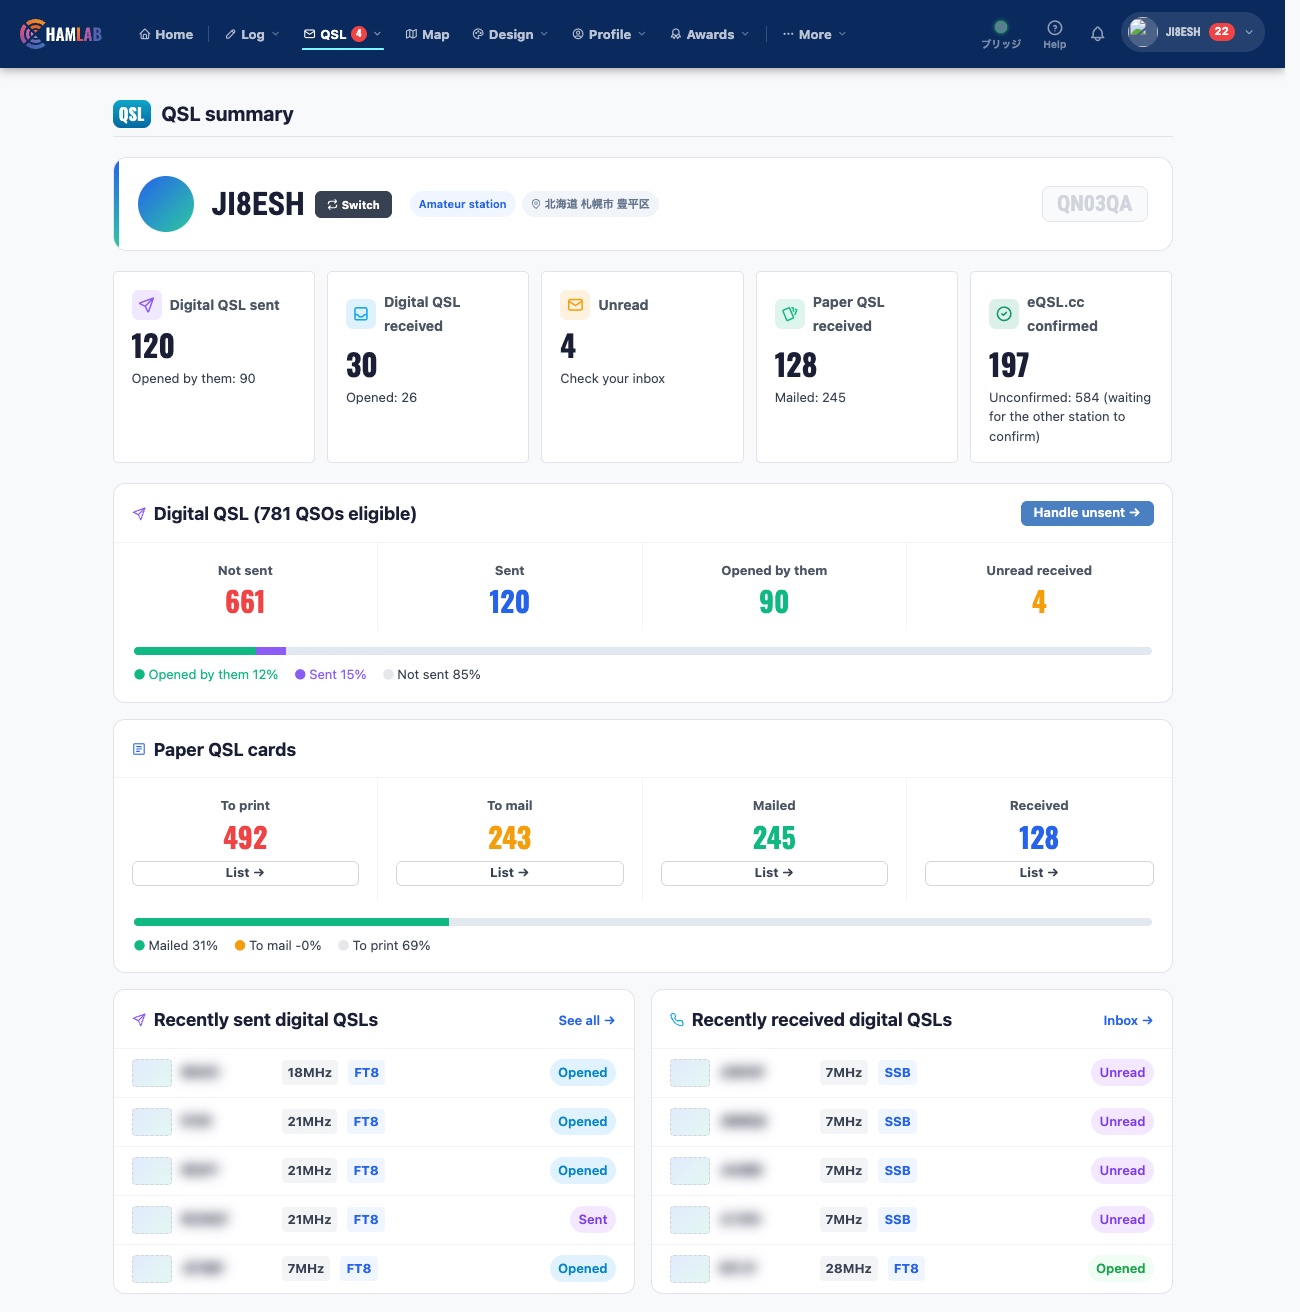Click the Handle unsent button
The height and width of the screenshot is (1312, 1300).
[x=1087, y=513]
